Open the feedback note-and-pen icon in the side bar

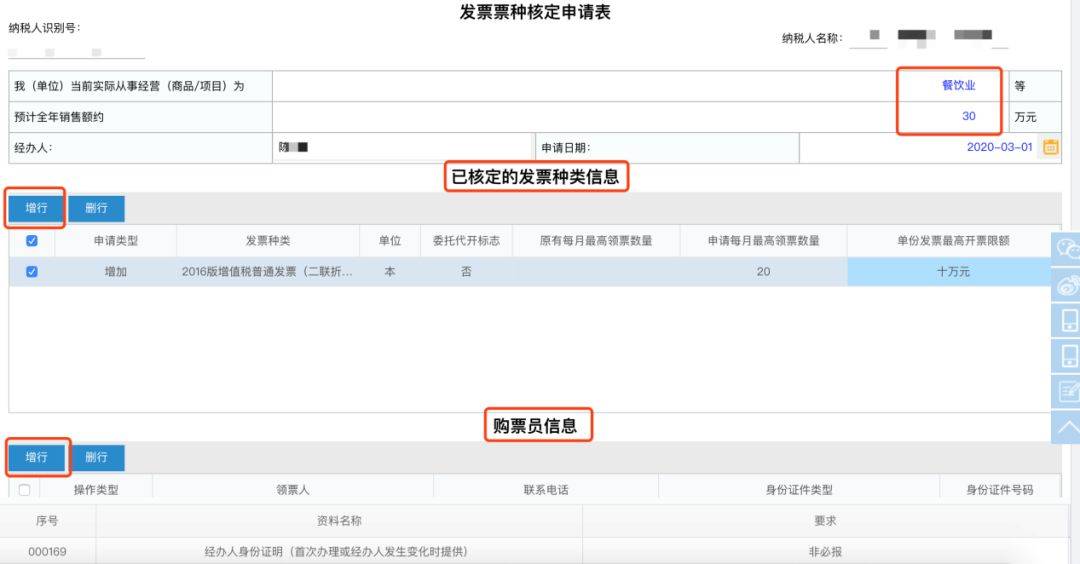1066,392
